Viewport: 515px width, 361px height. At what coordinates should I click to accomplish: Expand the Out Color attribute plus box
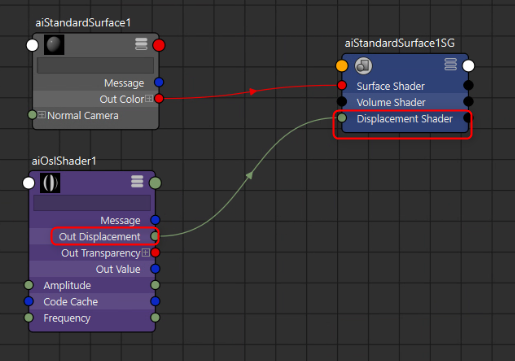click(x=149, y=99)
